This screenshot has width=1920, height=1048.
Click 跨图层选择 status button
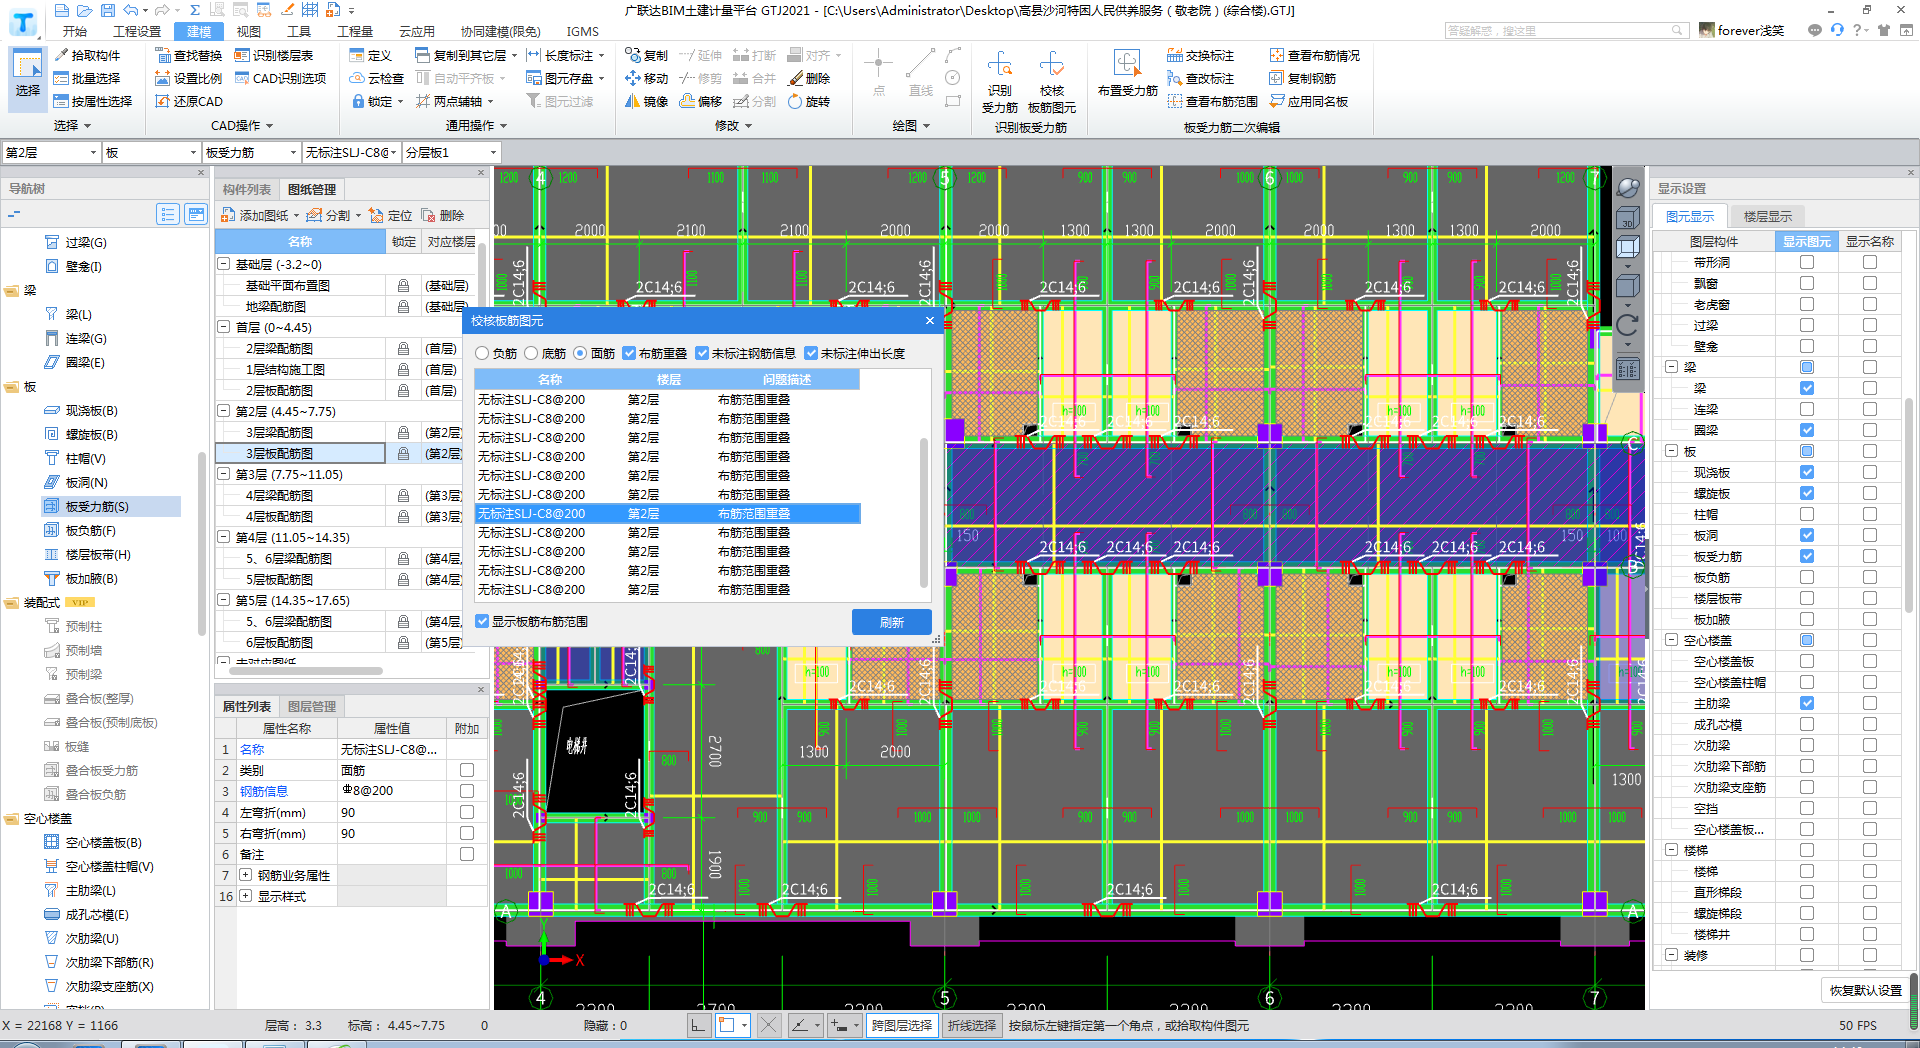pyautogui.click(x=901, y=1025)
